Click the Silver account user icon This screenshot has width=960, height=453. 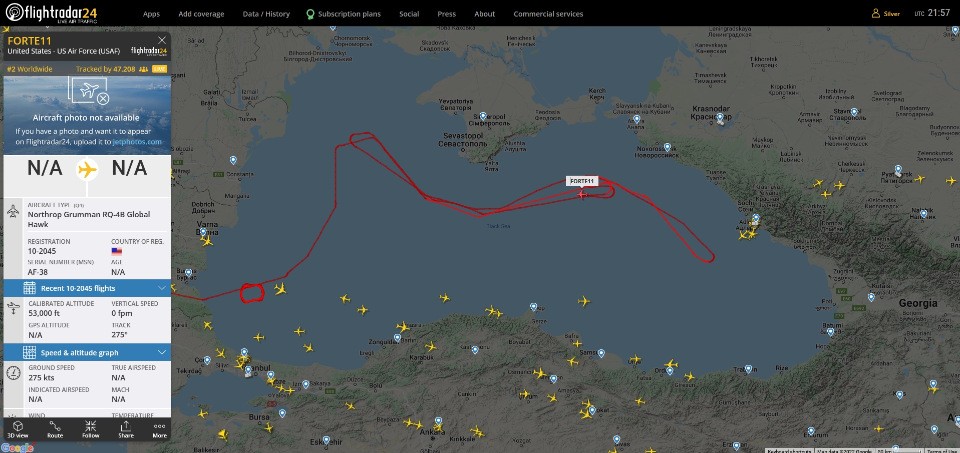[876, 13]
